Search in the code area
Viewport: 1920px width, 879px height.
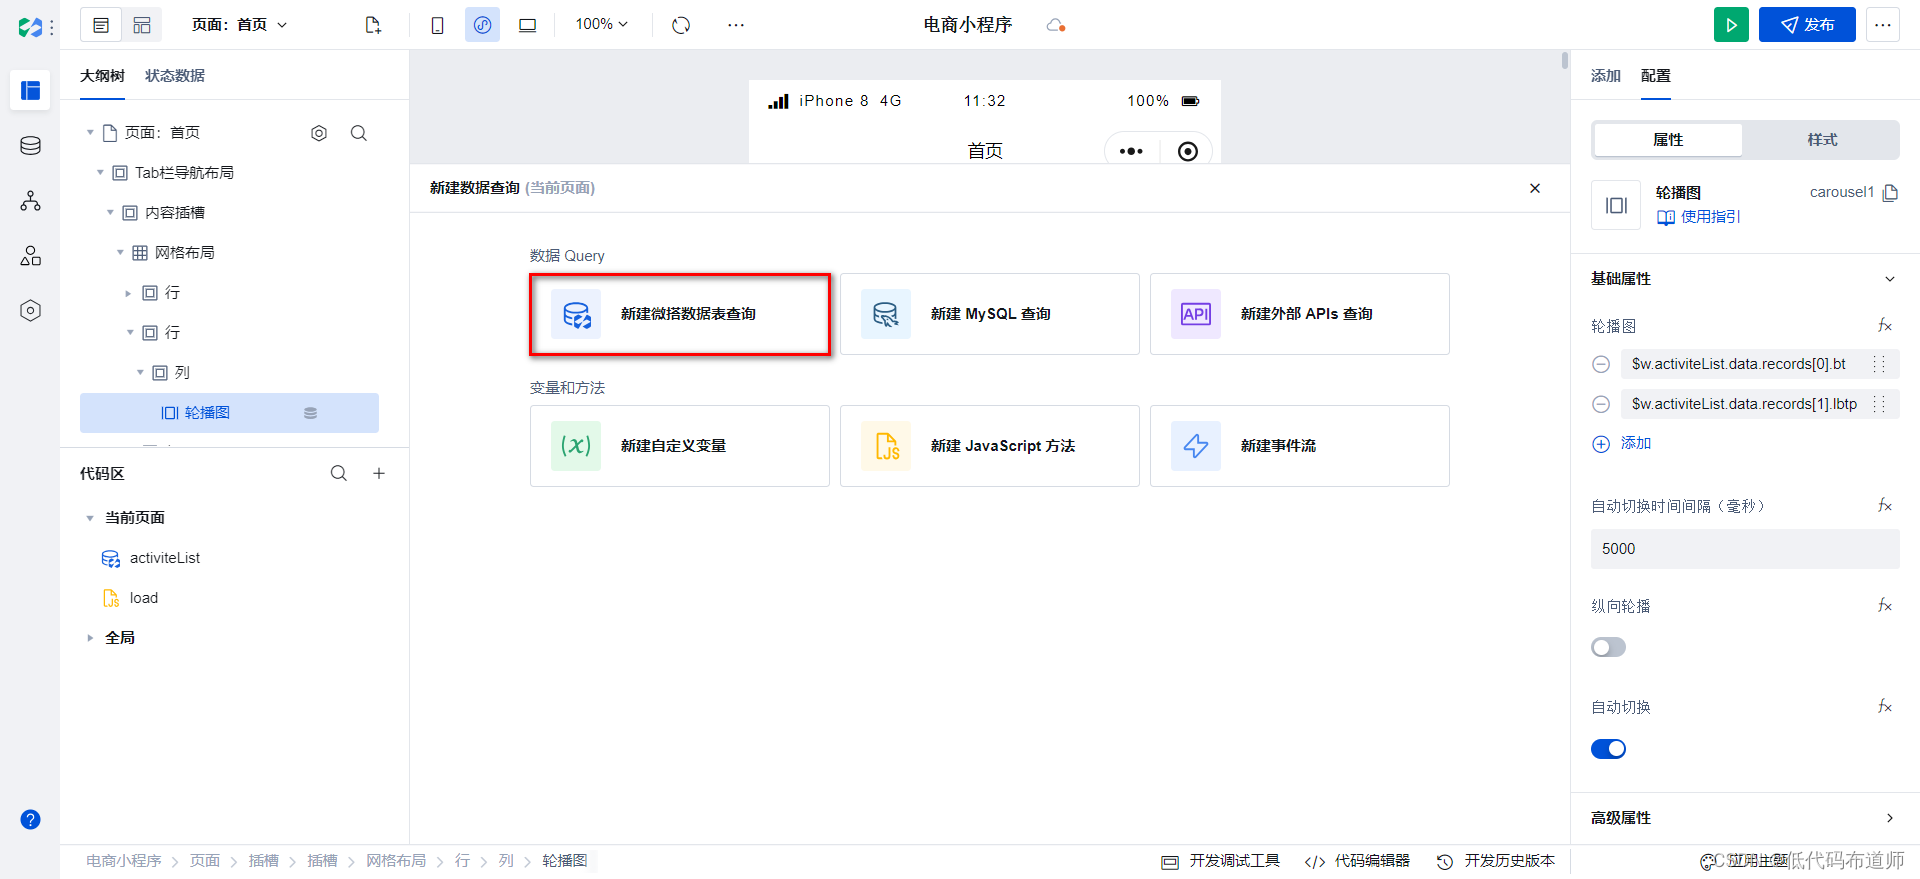pos(339,473)
